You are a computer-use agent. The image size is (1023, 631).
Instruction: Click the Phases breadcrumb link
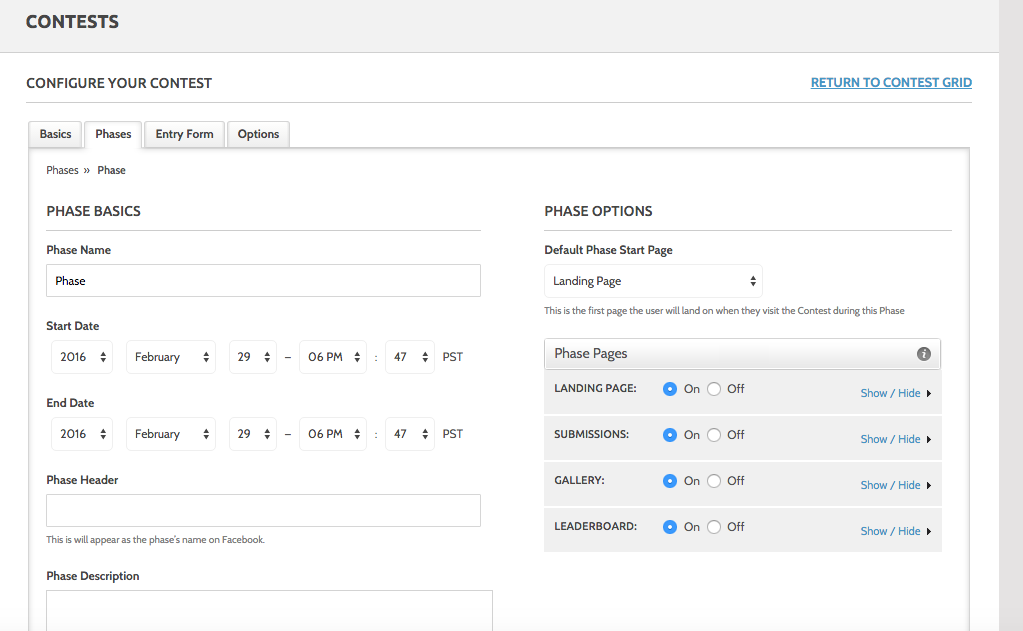tap(62, 170)
